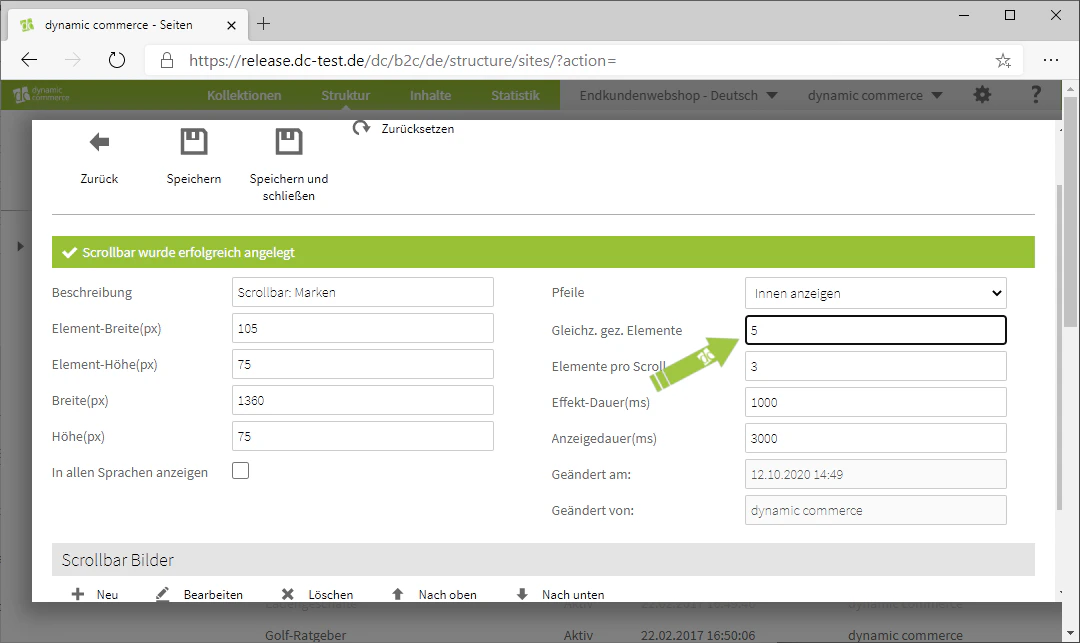Close the dynamic commerce - Seiten tab
This screenshot has width=1080, height=643.
point(231,25)
